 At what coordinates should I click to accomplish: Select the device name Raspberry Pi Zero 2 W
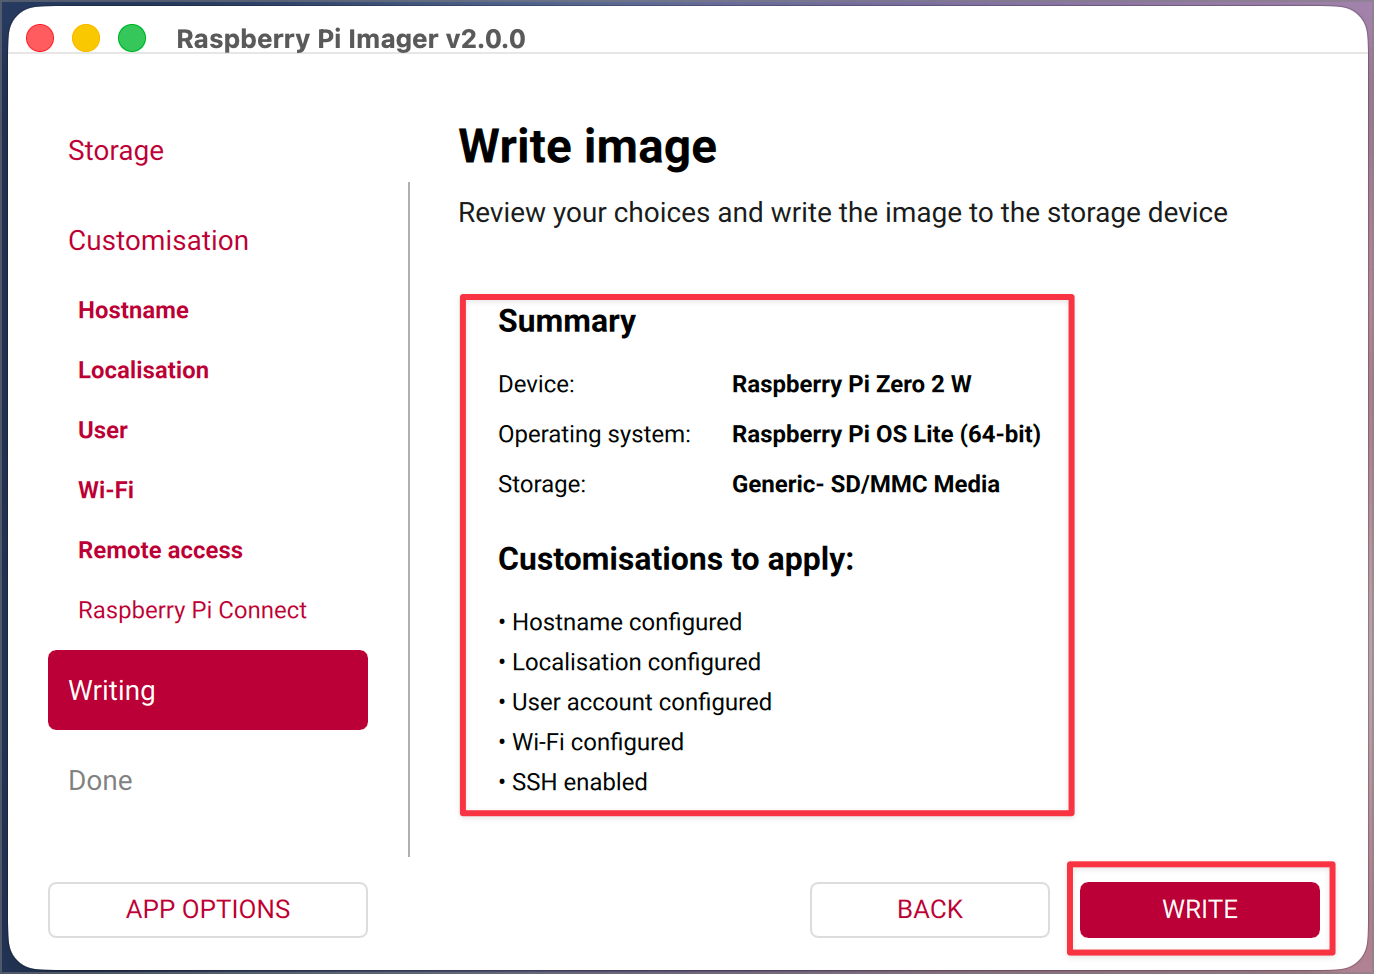coord(852,384)
